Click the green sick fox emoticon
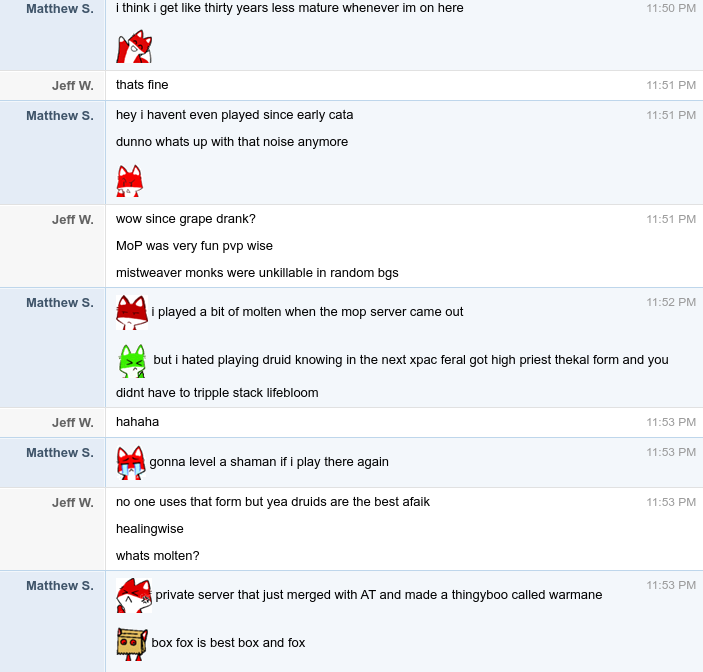The image size is (703, 672). (x=133, y=361)
